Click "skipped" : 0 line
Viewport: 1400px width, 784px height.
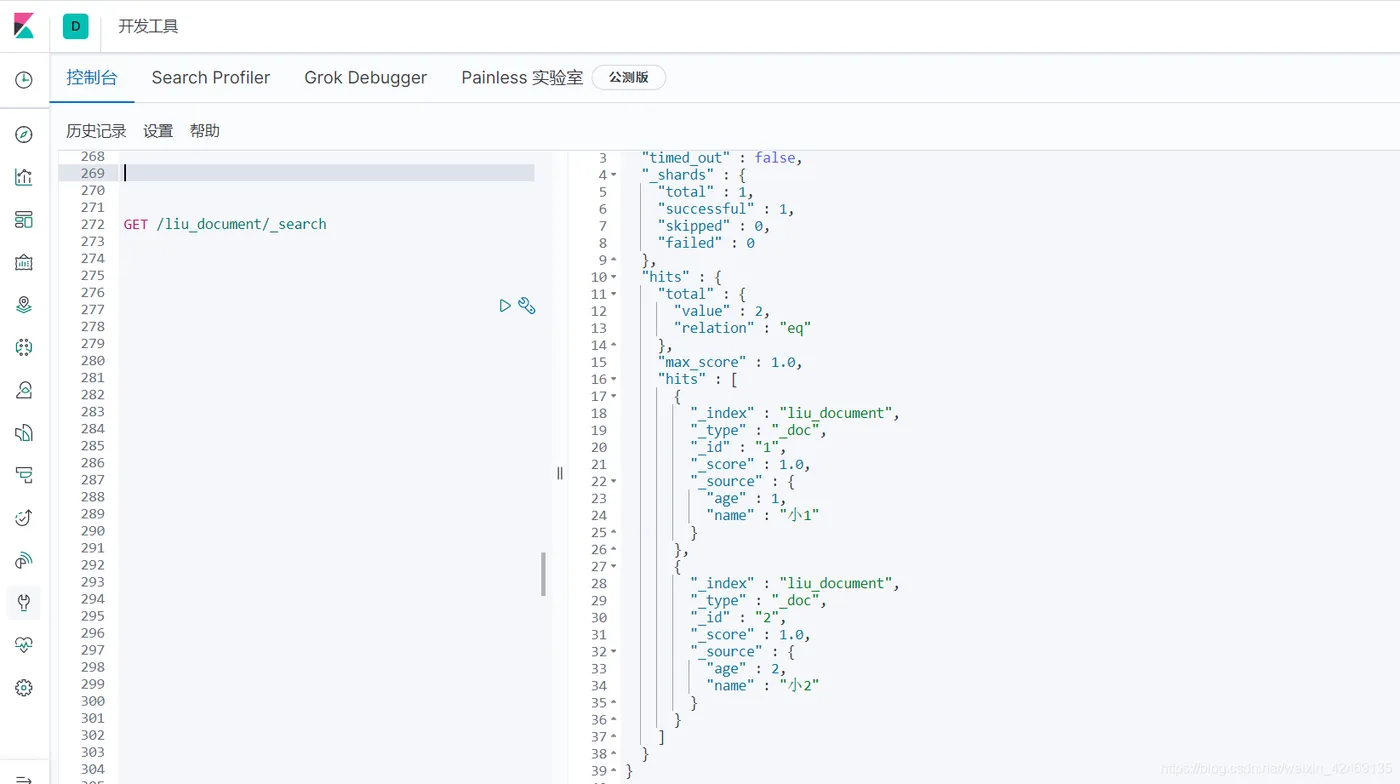coord(714,226)
